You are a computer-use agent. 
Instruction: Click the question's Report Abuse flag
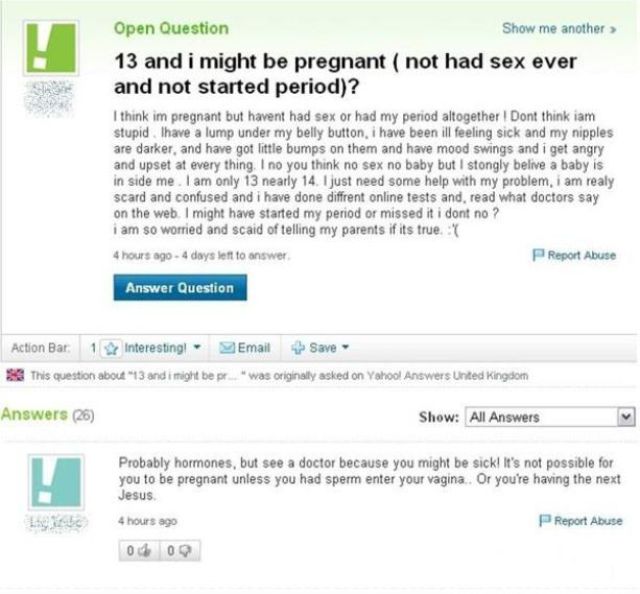click(541, 255)
